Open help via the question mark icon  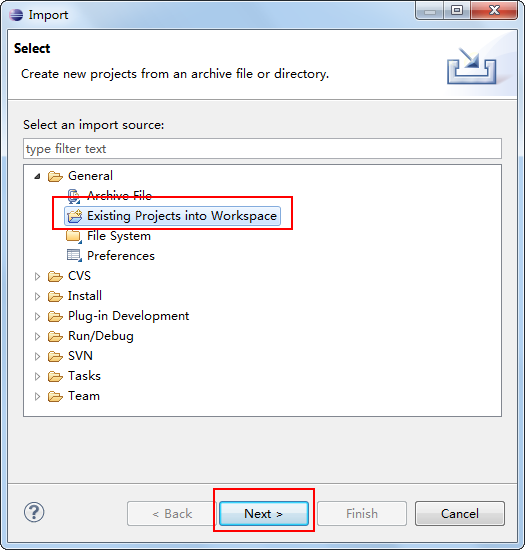(34, 512)
